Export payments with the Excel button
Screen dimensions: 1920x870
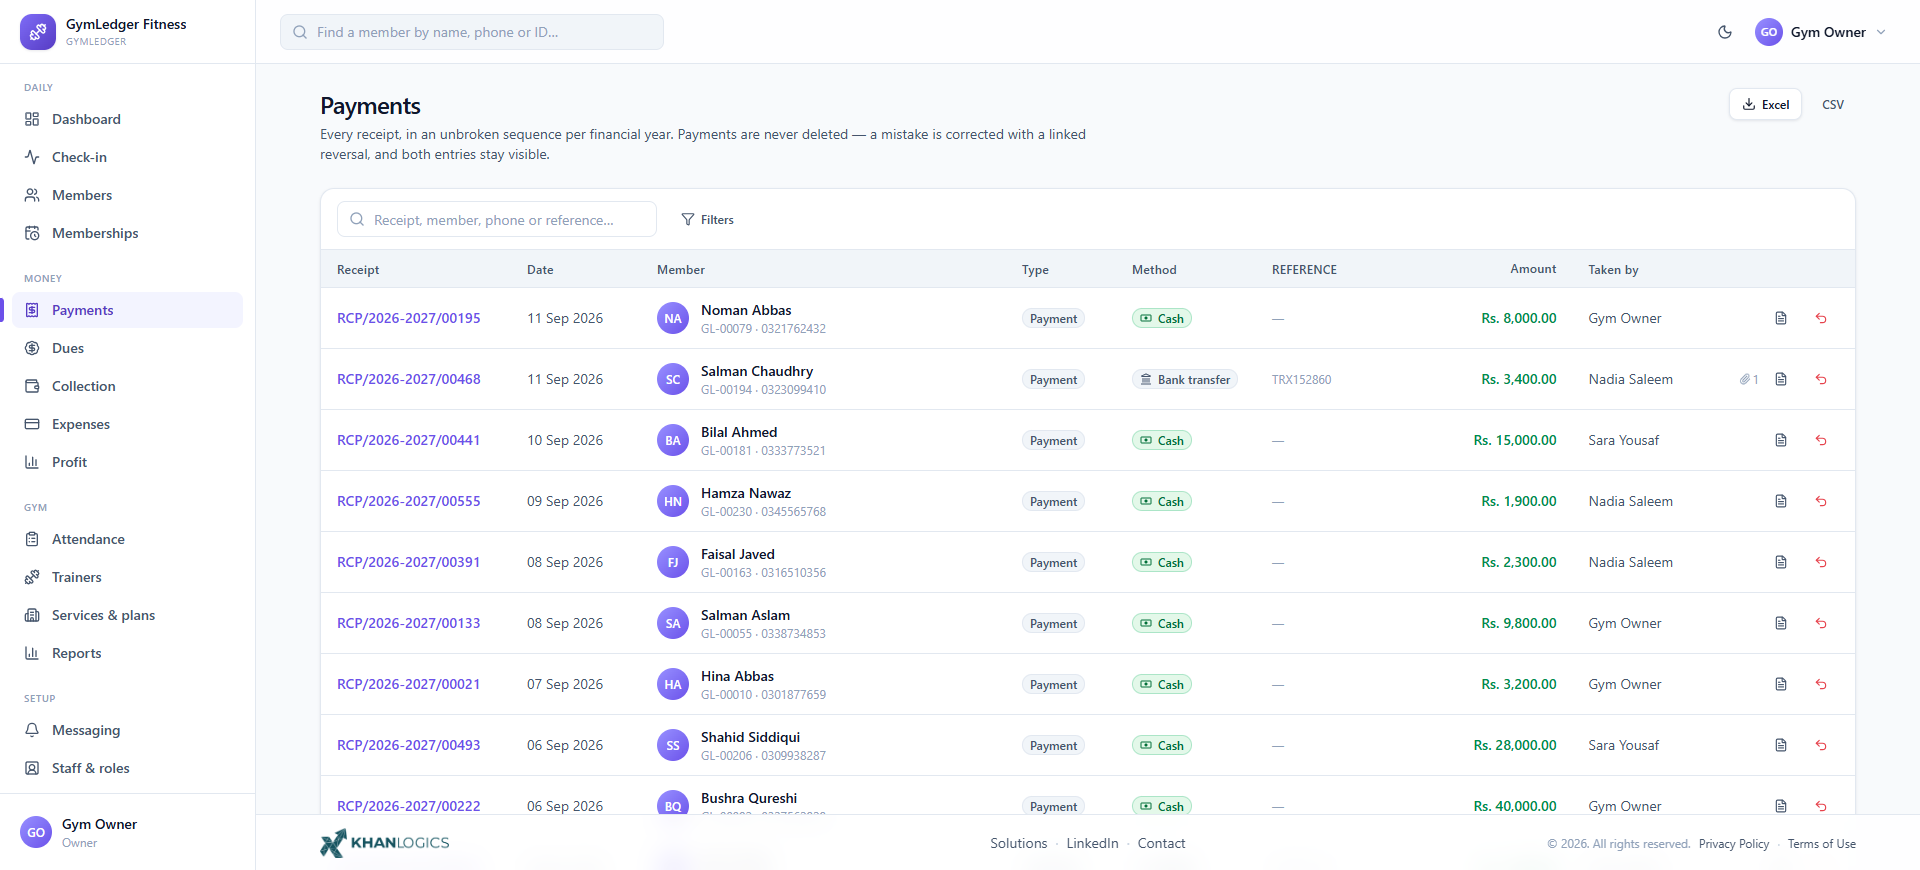(1765, 104)
